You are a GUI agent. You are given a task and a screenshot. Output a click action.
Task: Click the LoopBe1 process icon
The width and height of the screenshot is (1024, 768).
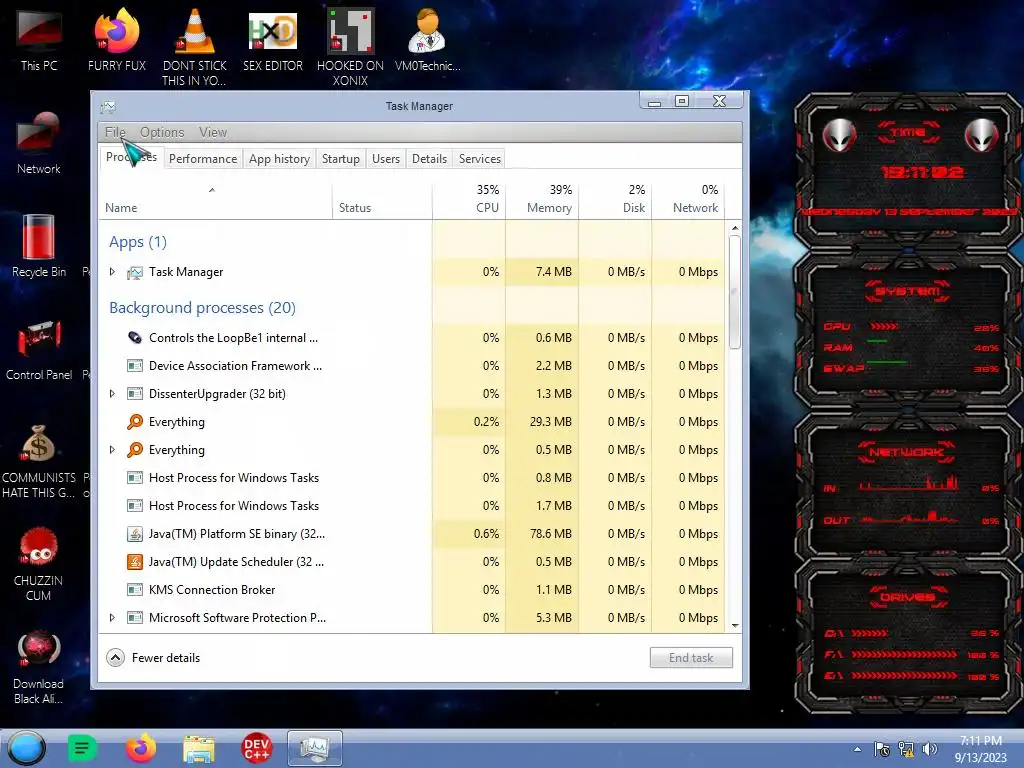[135, 338]
